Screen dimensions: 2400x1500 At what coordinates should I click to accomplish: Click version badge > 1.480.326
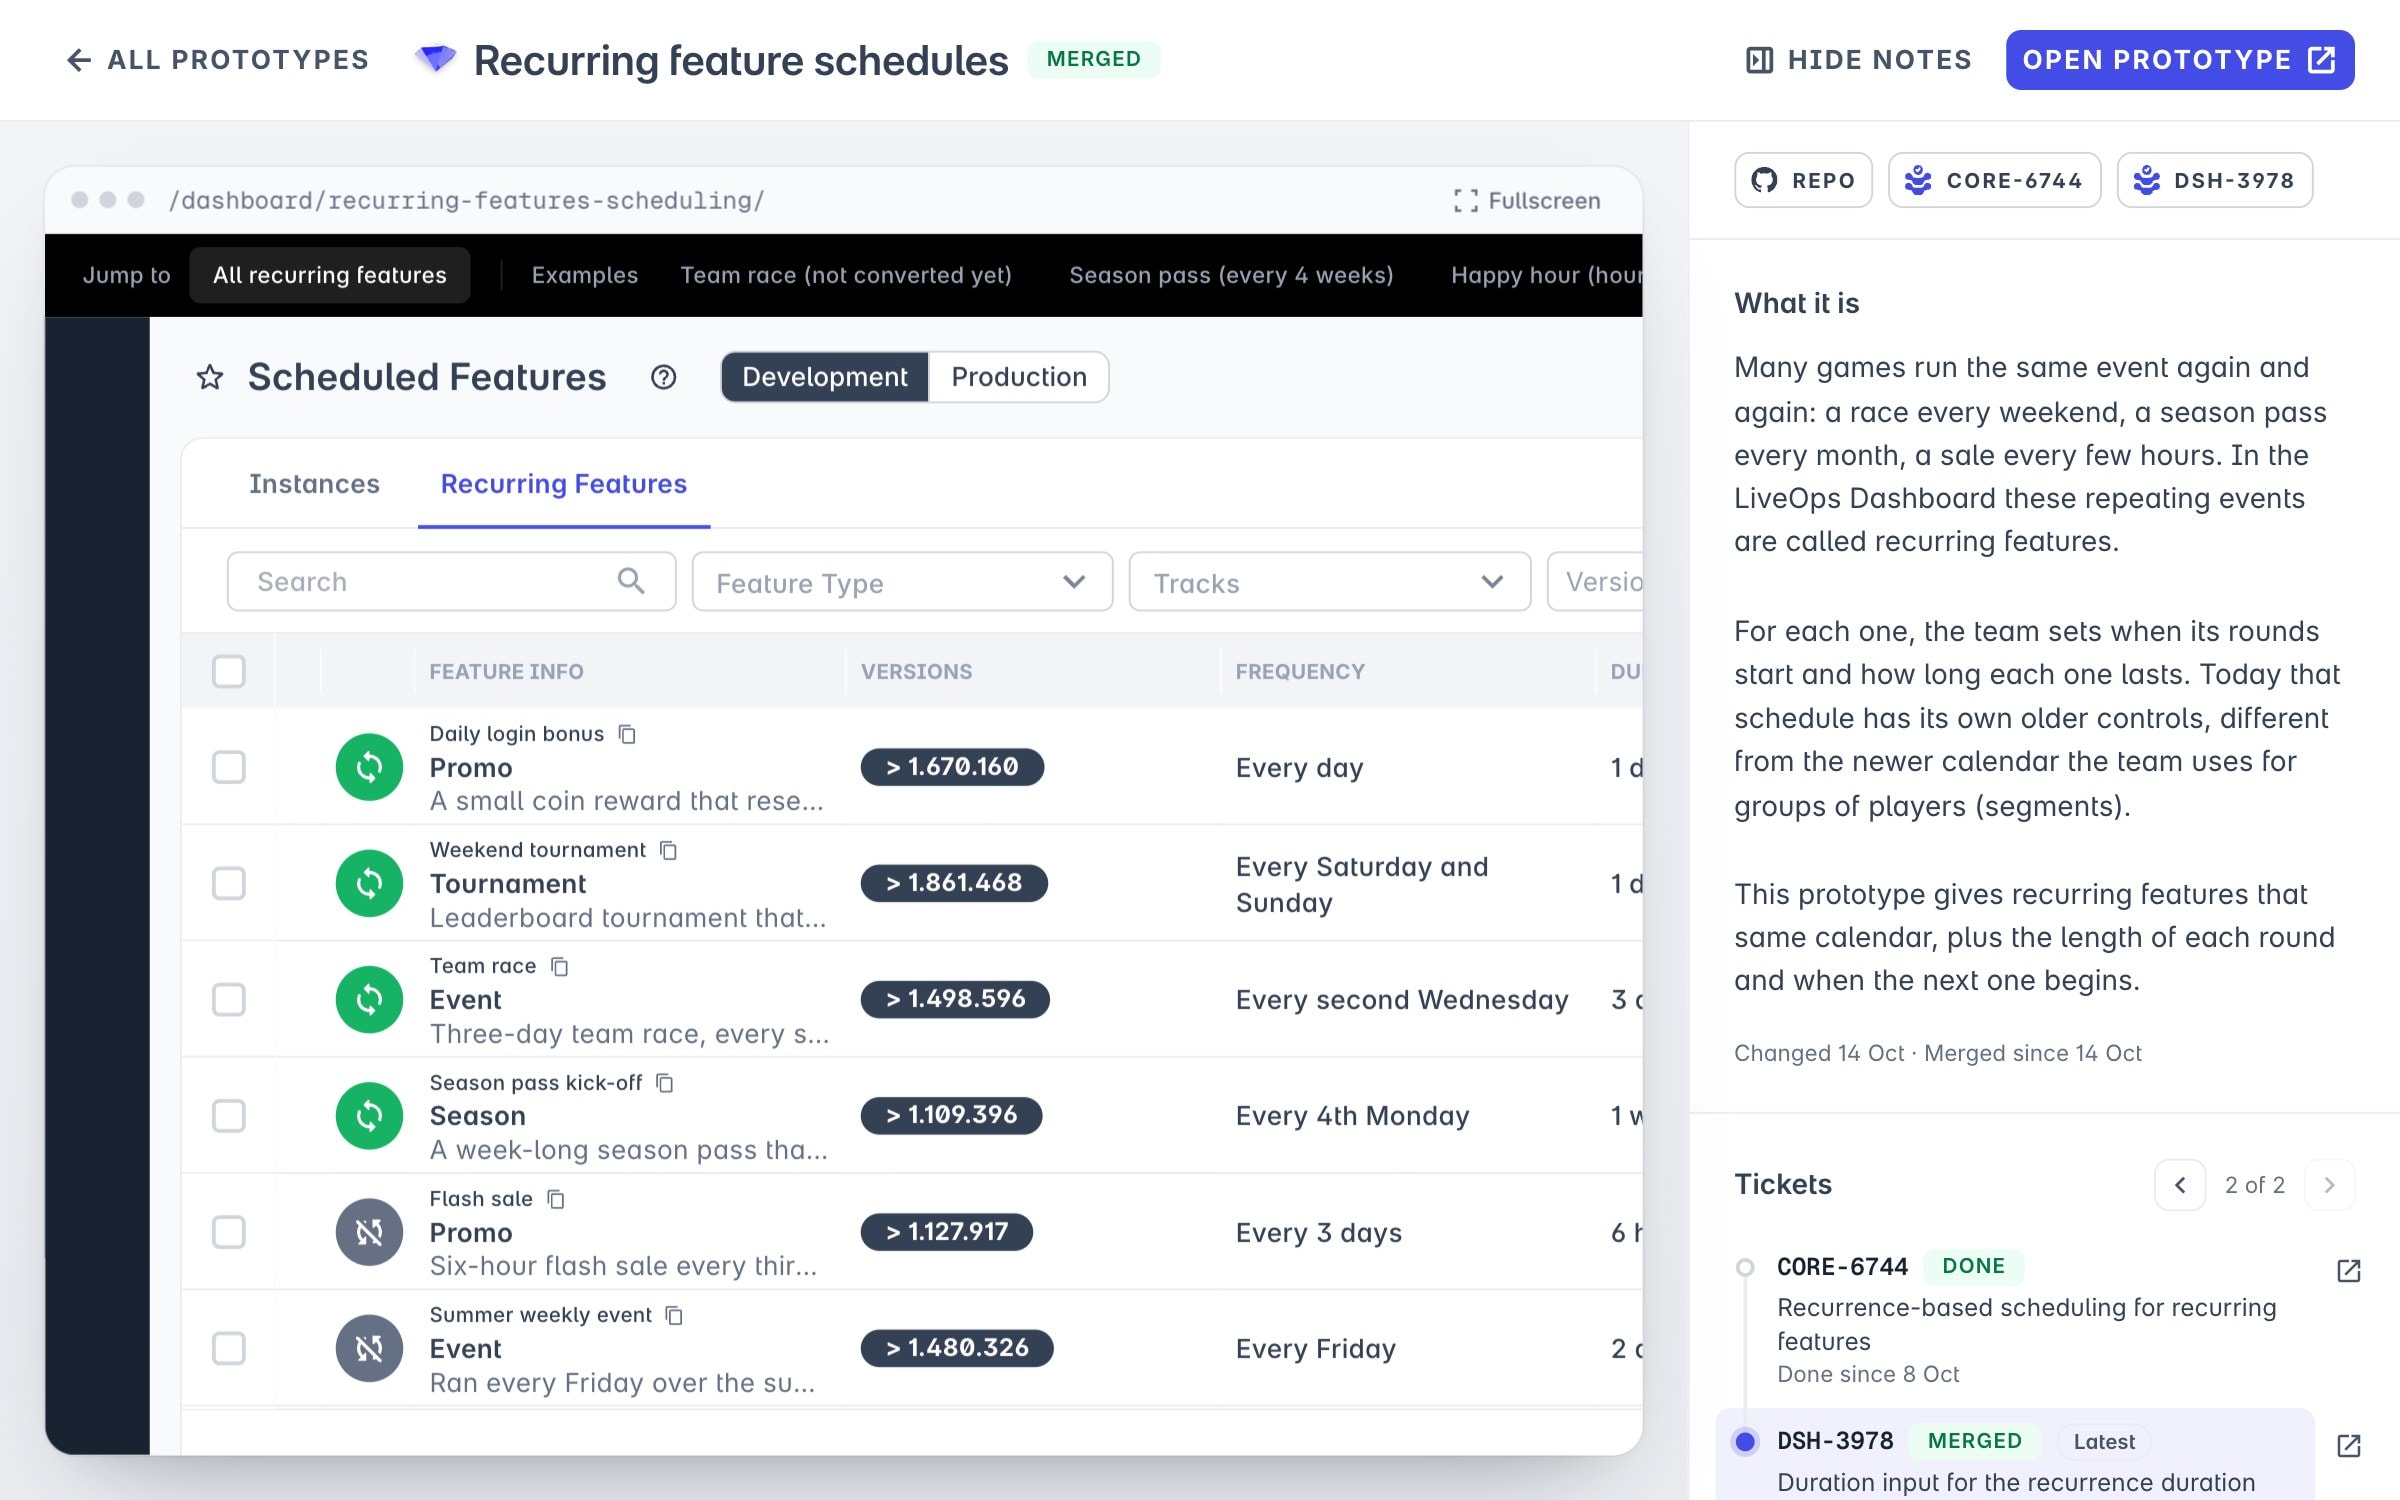tap(957, 1348)
